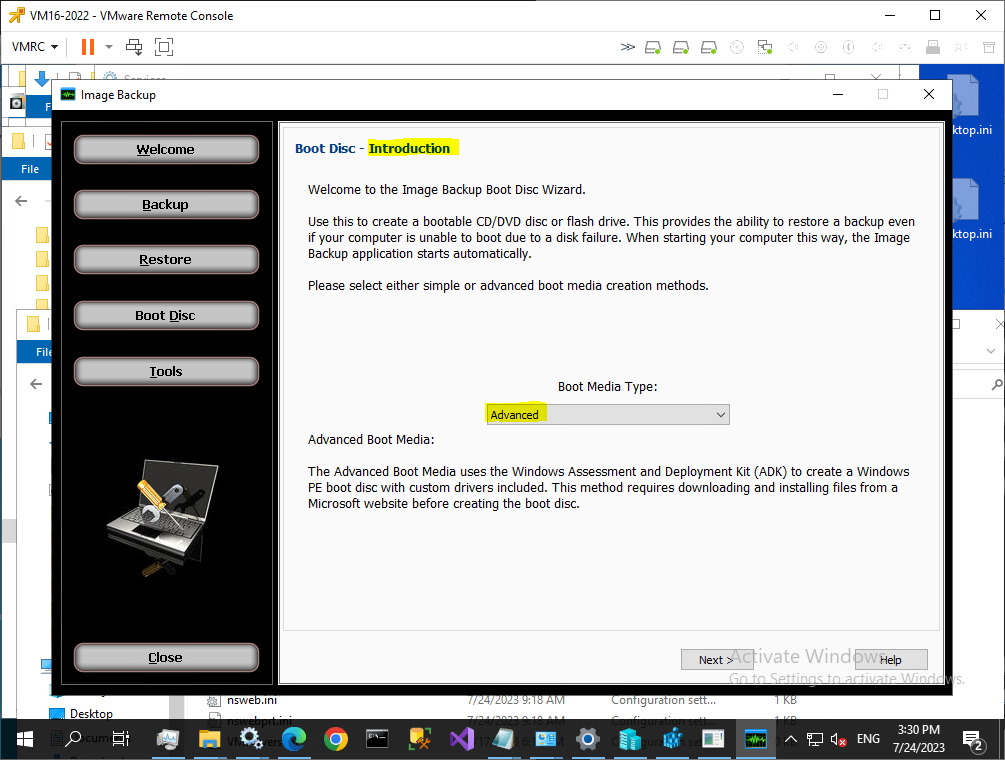Open the Services gear app on taskbar
This screenshot has height=760, width=1005.
(x=251, y=739)
